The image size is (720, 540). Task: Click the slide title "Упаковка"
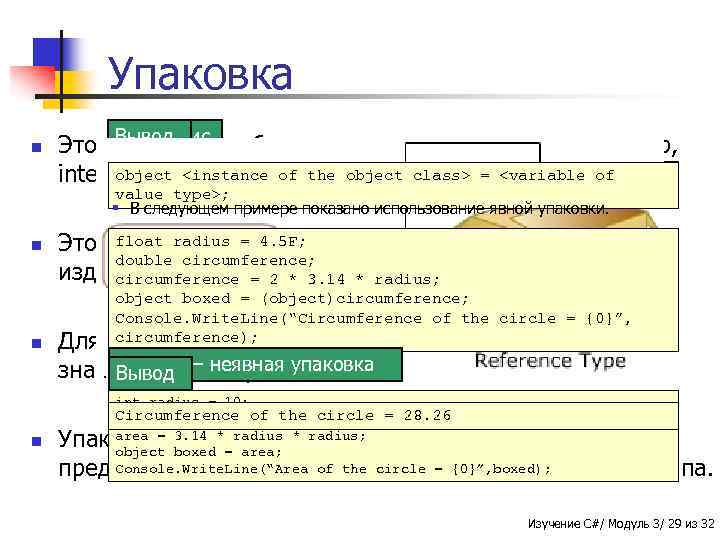(200, 75)
